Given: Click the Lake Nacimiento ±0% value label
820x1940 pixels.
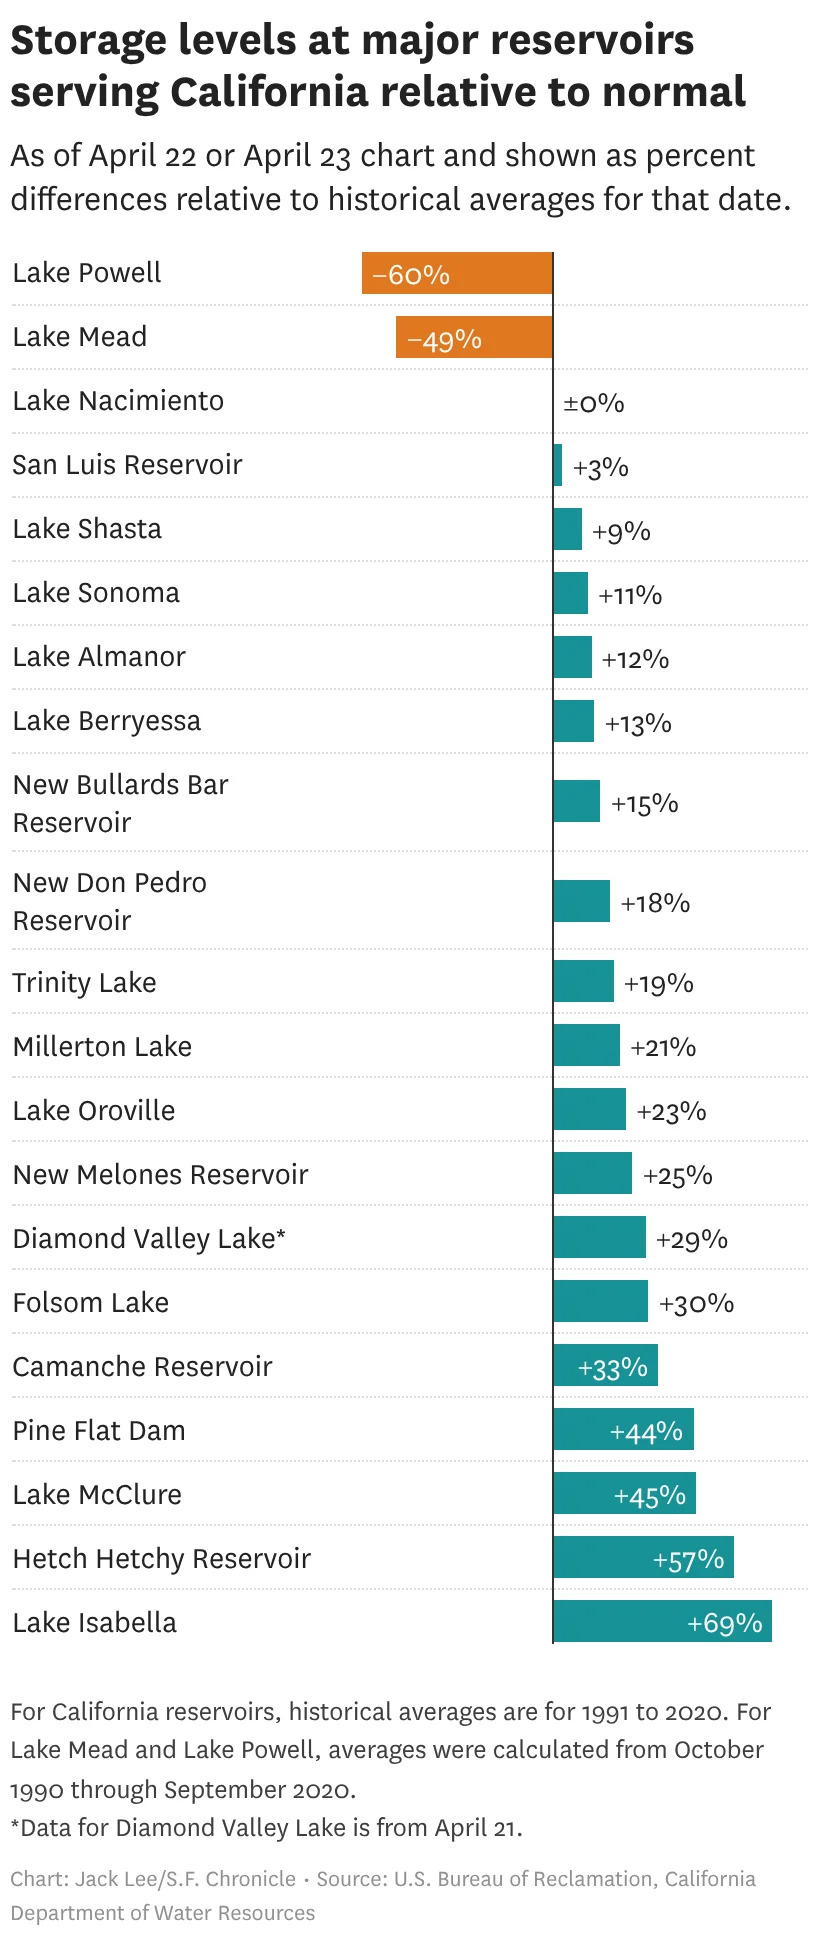Looking at the screenshot, I should (x=594, y=403).
